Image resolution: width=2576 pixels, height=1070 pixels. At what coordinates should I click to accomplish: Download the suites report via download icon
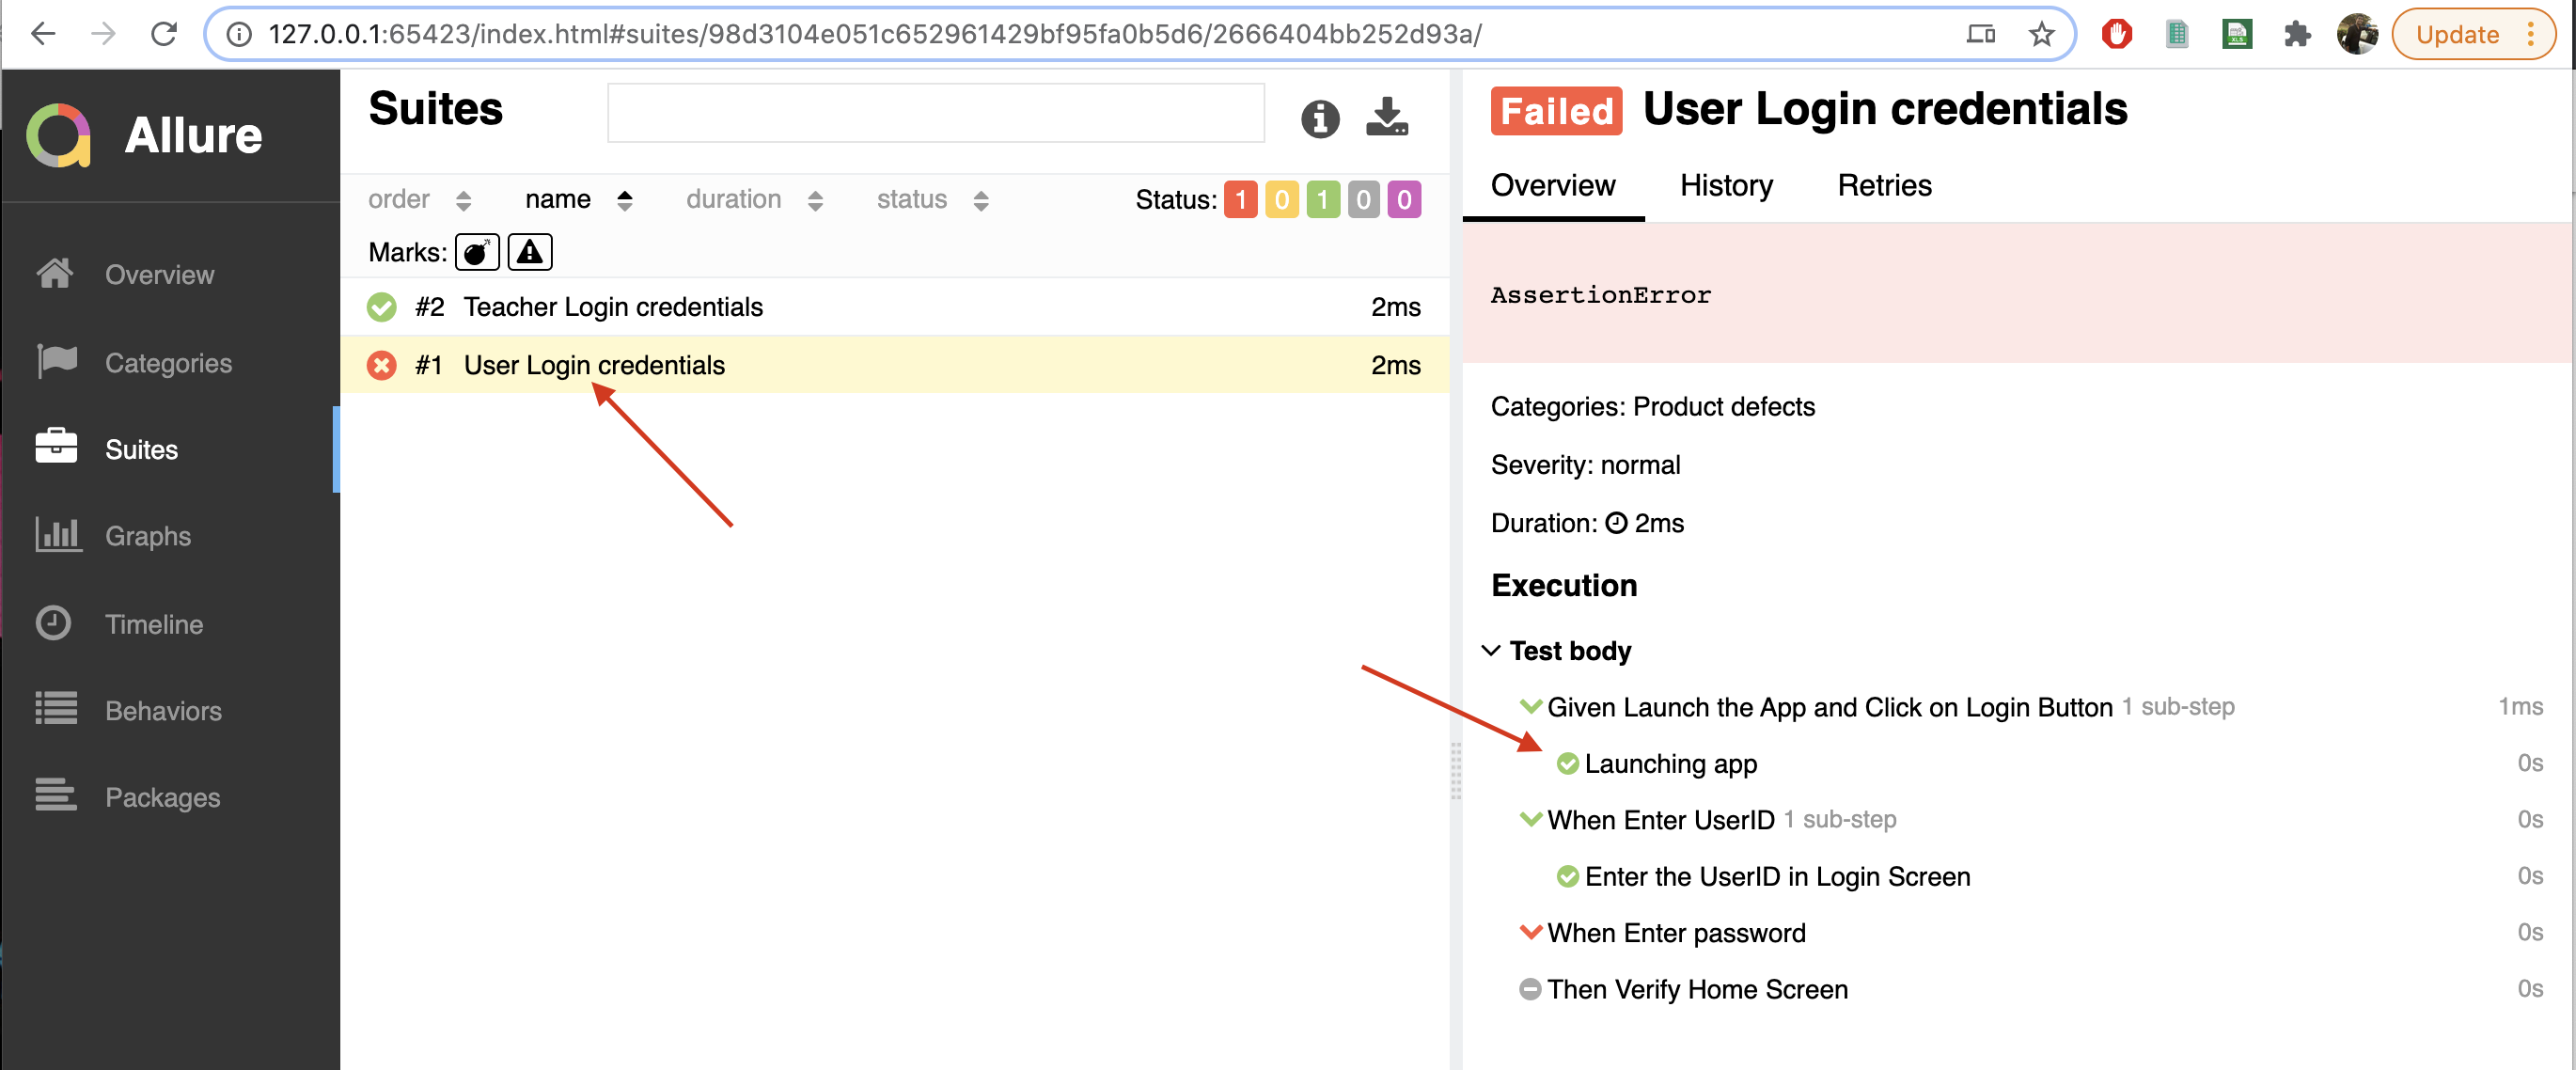(1388, 118)
